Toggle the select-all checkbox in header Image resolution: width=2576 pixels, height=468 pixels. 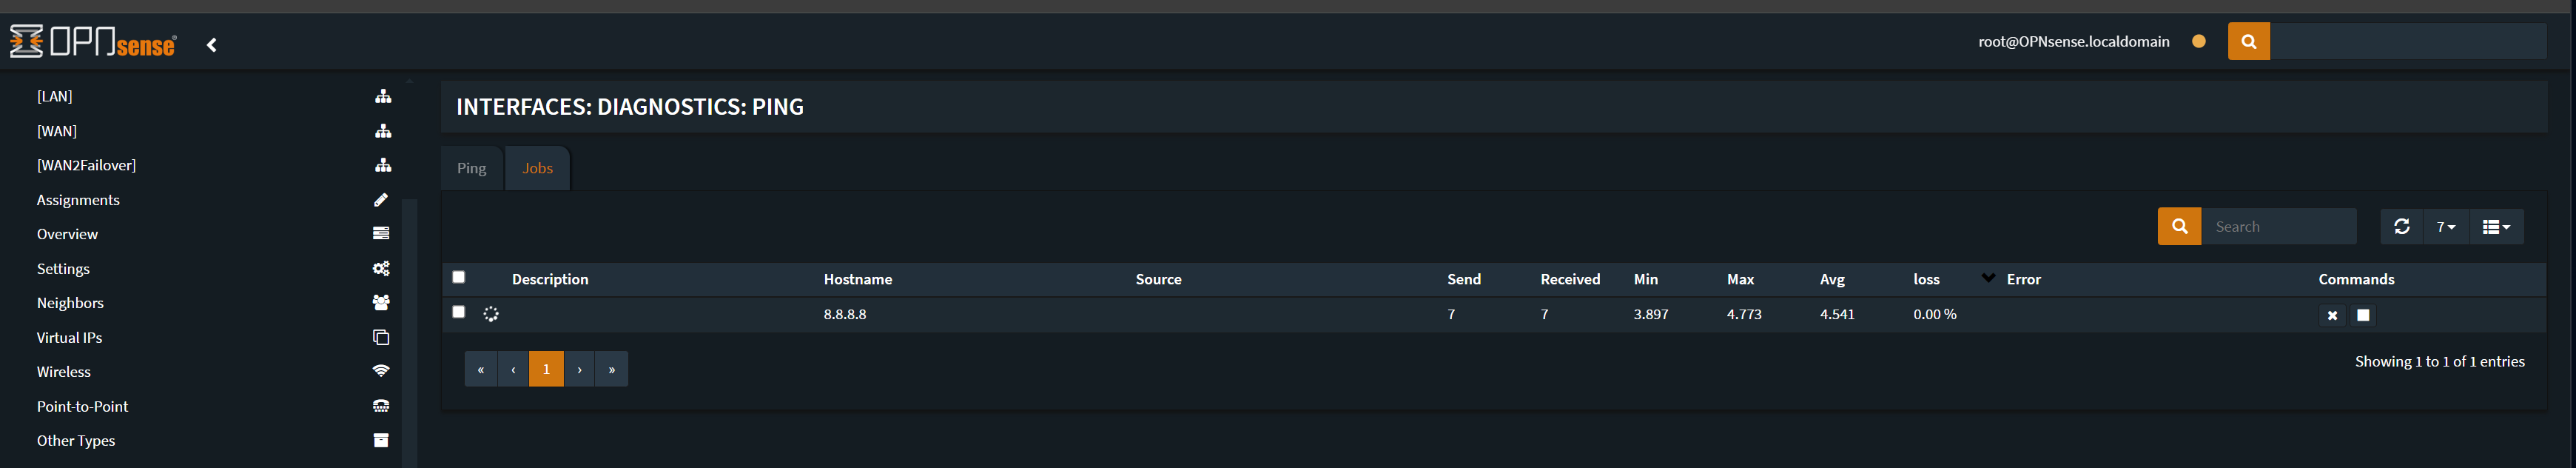(x=459, y=277)
